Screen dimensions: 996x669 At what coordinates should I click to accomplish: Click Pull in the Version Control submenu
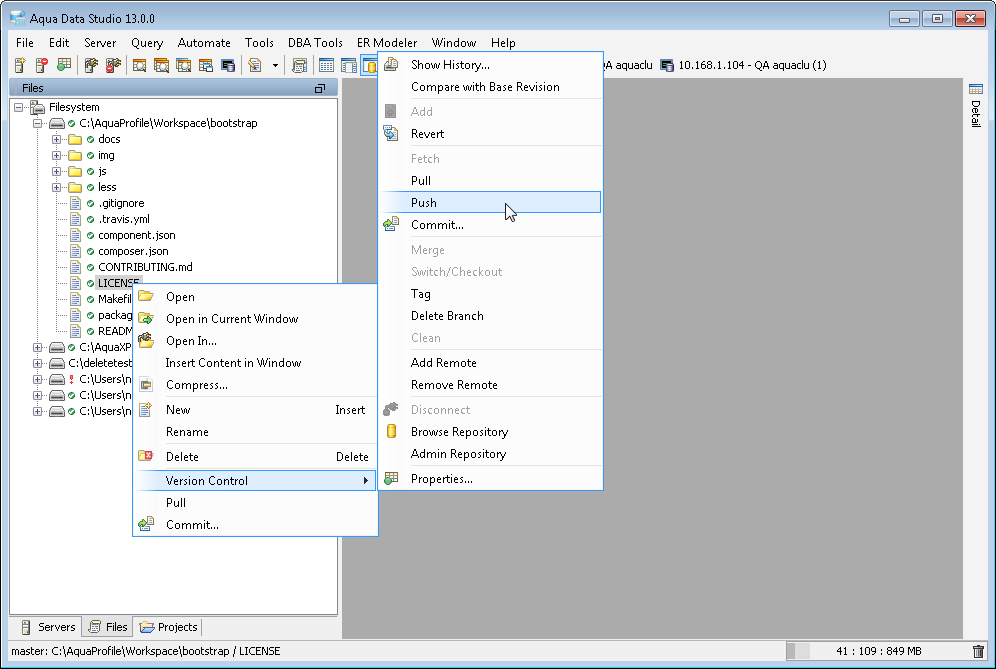pos(490,181)
